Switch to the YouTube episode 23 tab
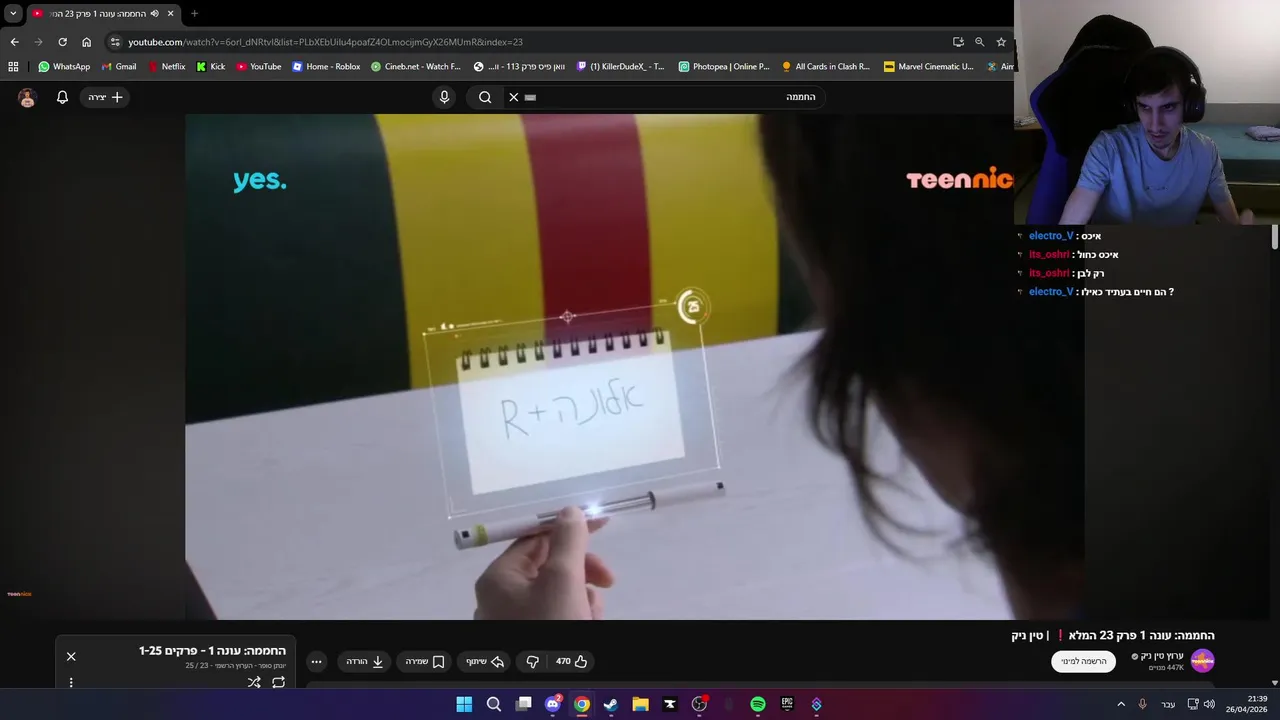Screen dimensions: 1280x720 [102, 14]
